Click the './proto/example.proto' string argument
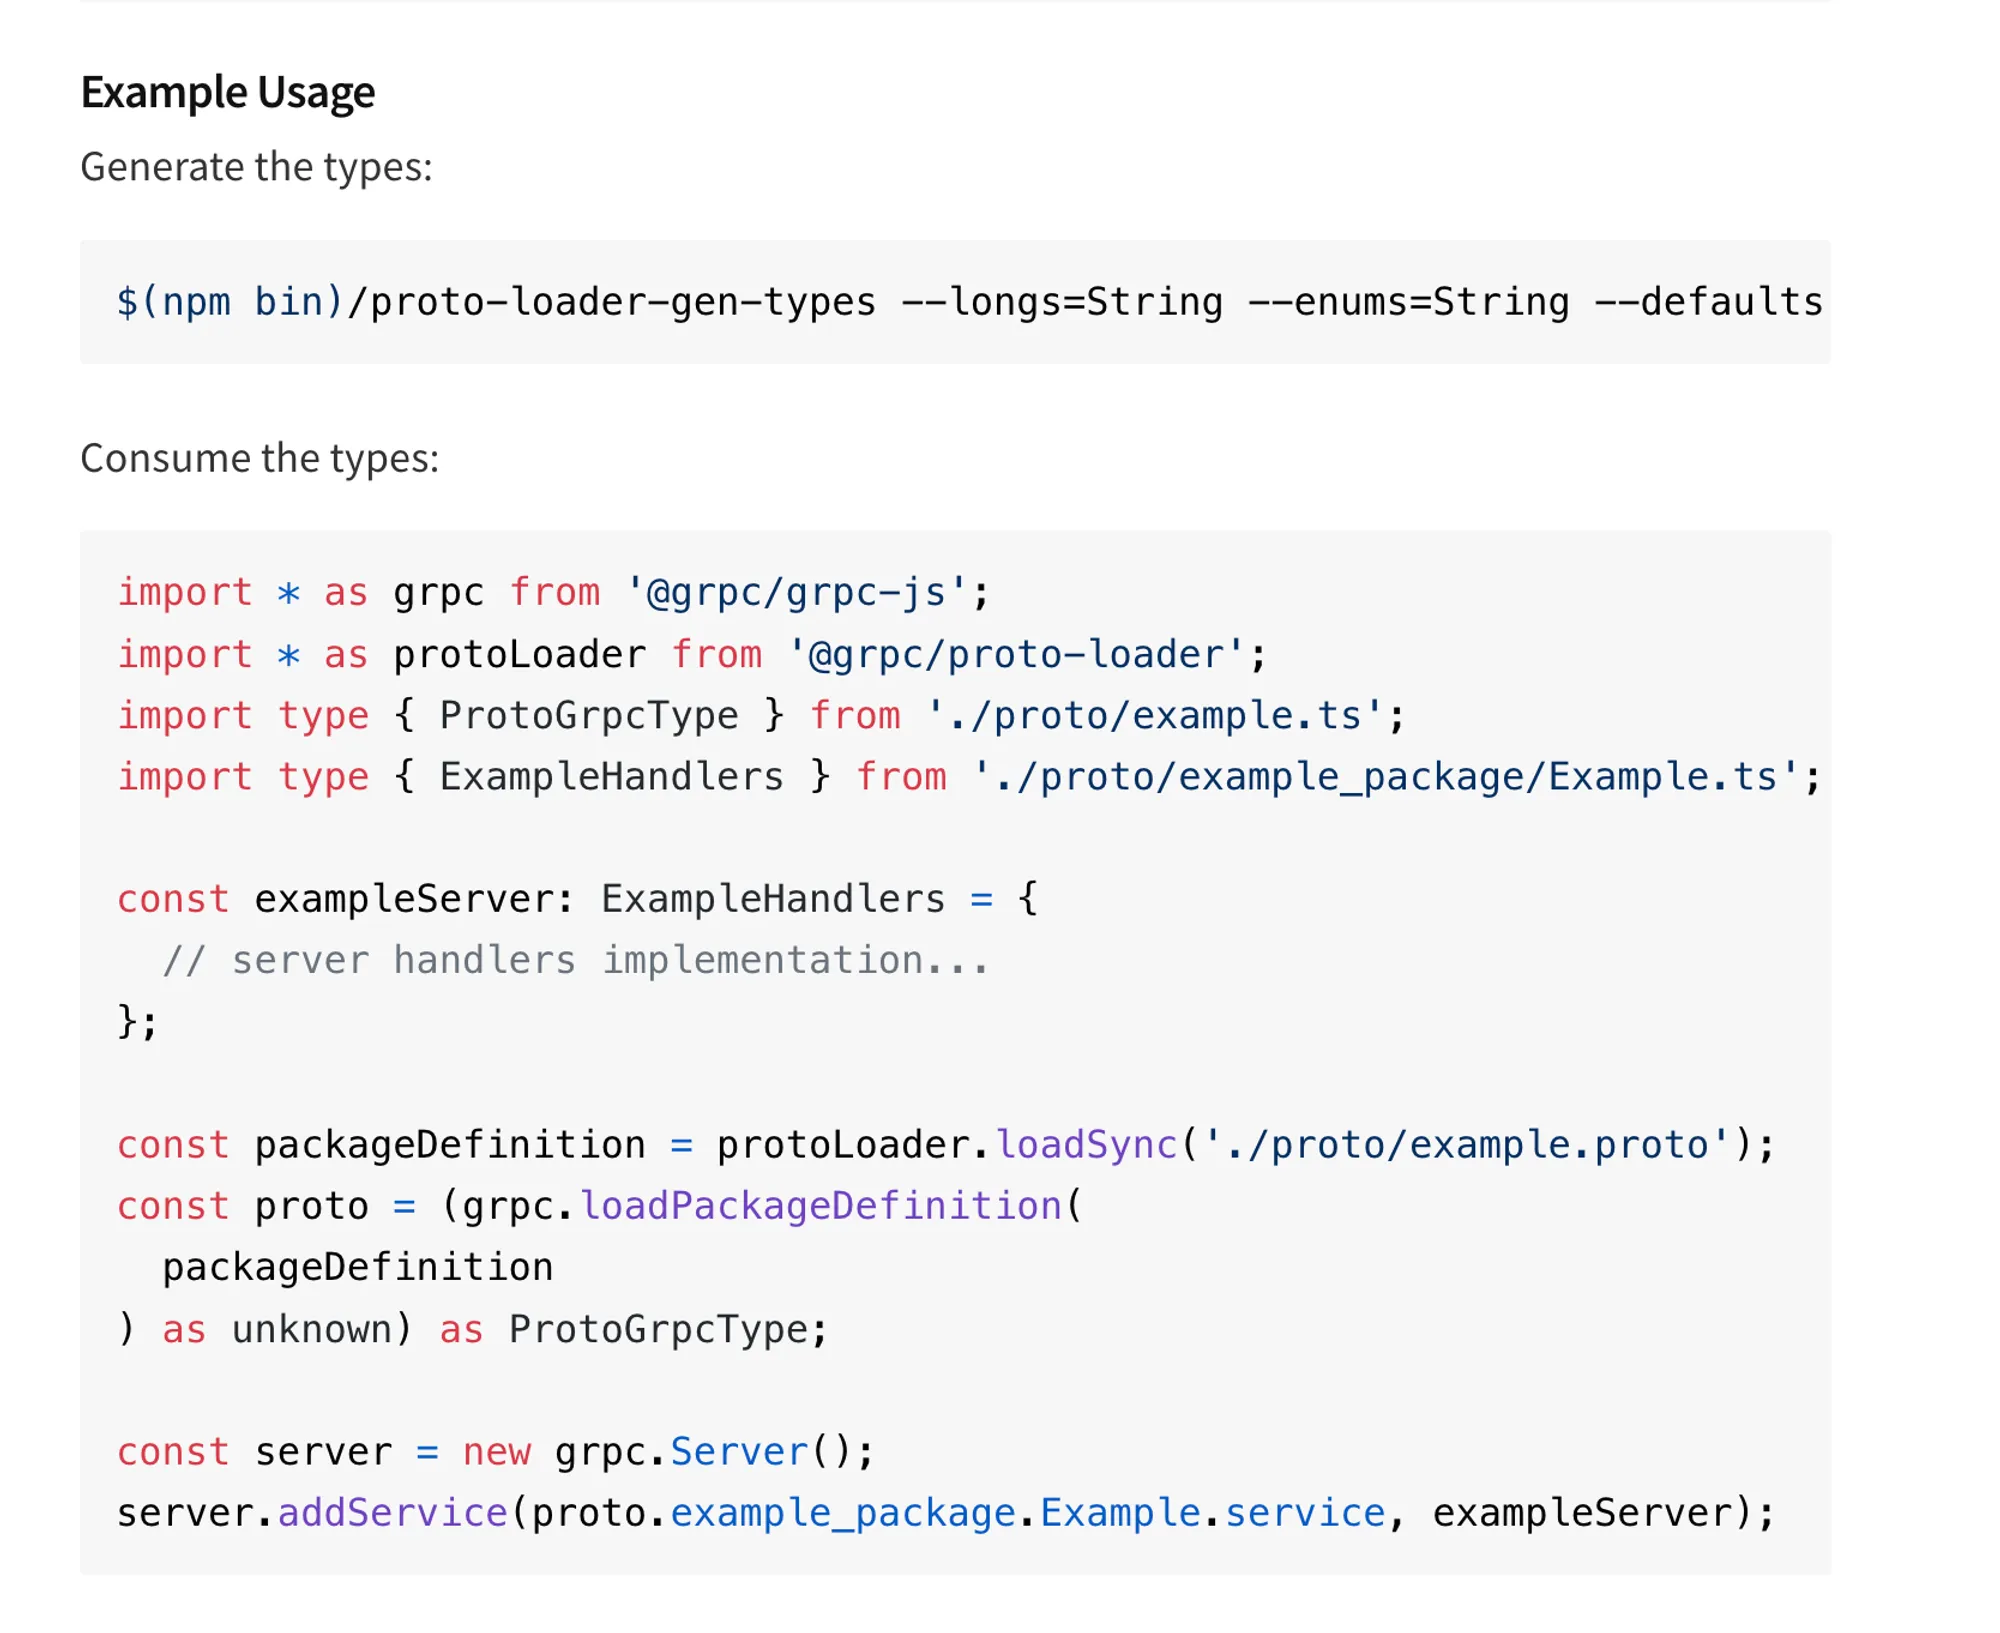 (x=1467, y=1145)
